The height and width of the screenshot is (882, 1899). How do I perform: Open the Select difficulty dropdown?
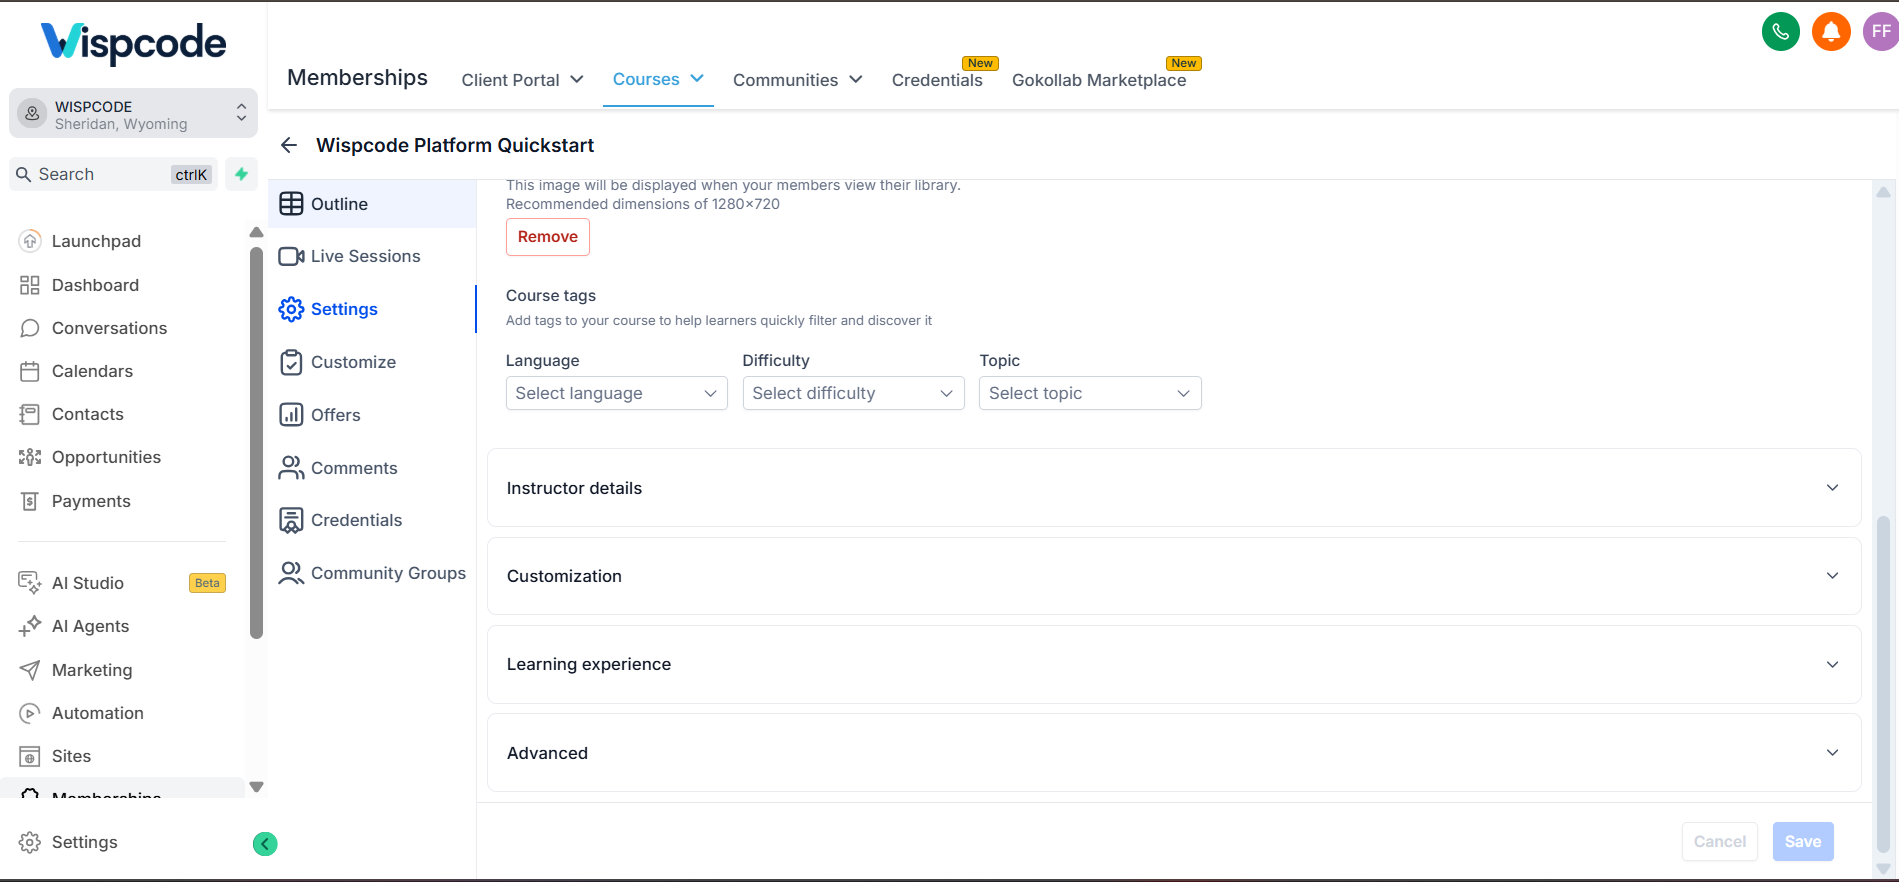tap(853, 393)
